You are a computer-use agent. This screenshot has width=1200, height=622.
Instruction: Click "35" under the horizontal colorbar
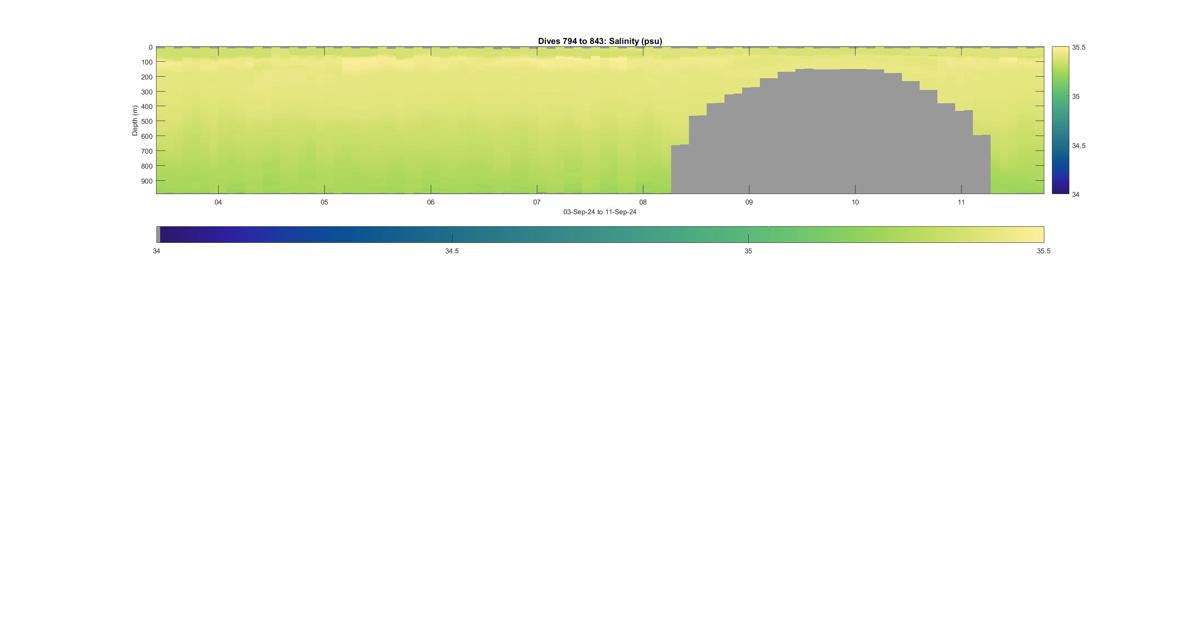tap(748, 251)
